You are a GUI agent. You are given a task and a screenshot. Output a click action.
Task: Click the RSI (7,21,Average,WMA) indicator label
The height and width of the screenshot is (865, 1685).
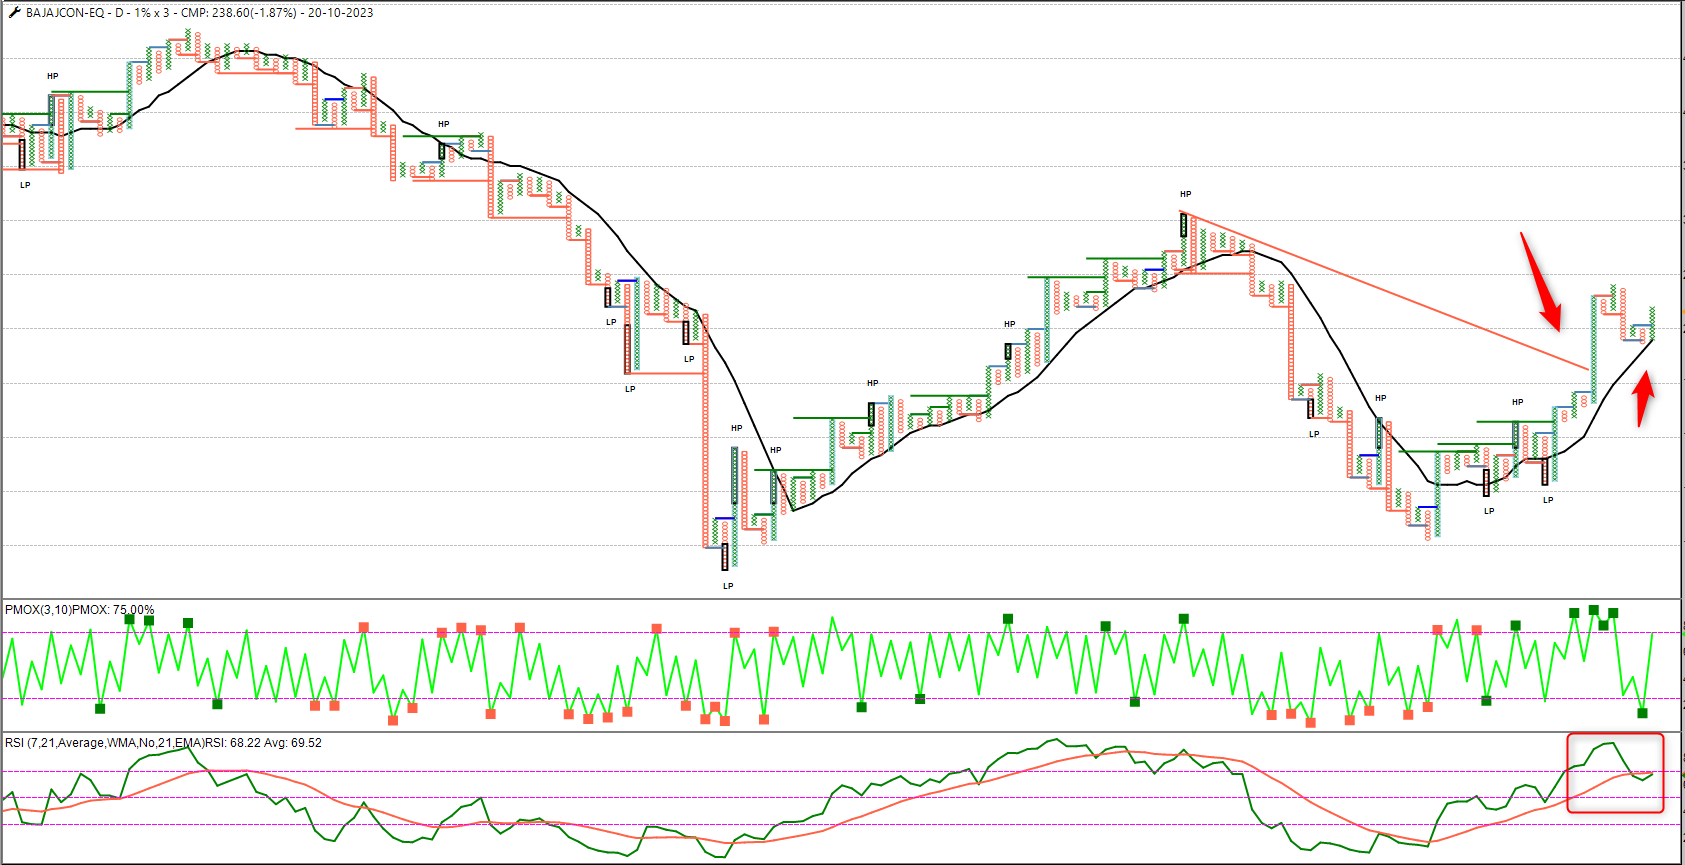coord(163,743)
